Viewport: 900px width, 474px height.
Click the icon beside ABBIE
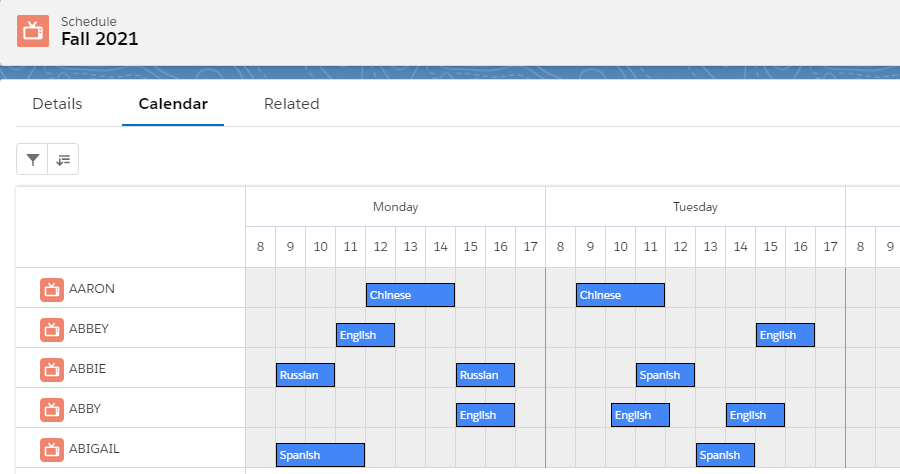[52, 369]
